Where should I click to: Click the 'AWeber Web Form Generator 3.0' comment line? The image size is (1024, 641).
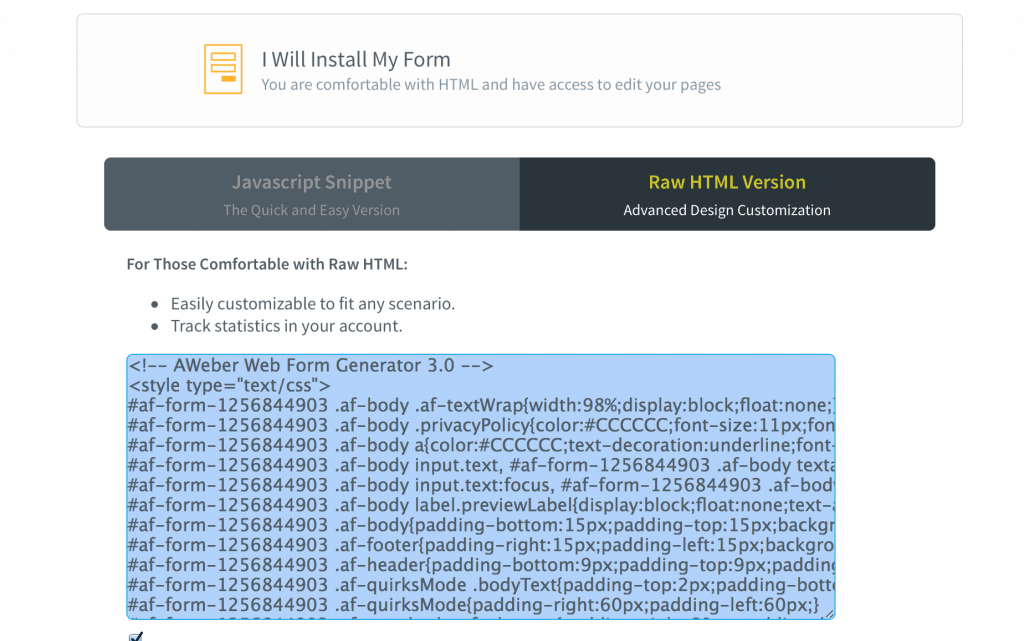[x=311, y=365]
